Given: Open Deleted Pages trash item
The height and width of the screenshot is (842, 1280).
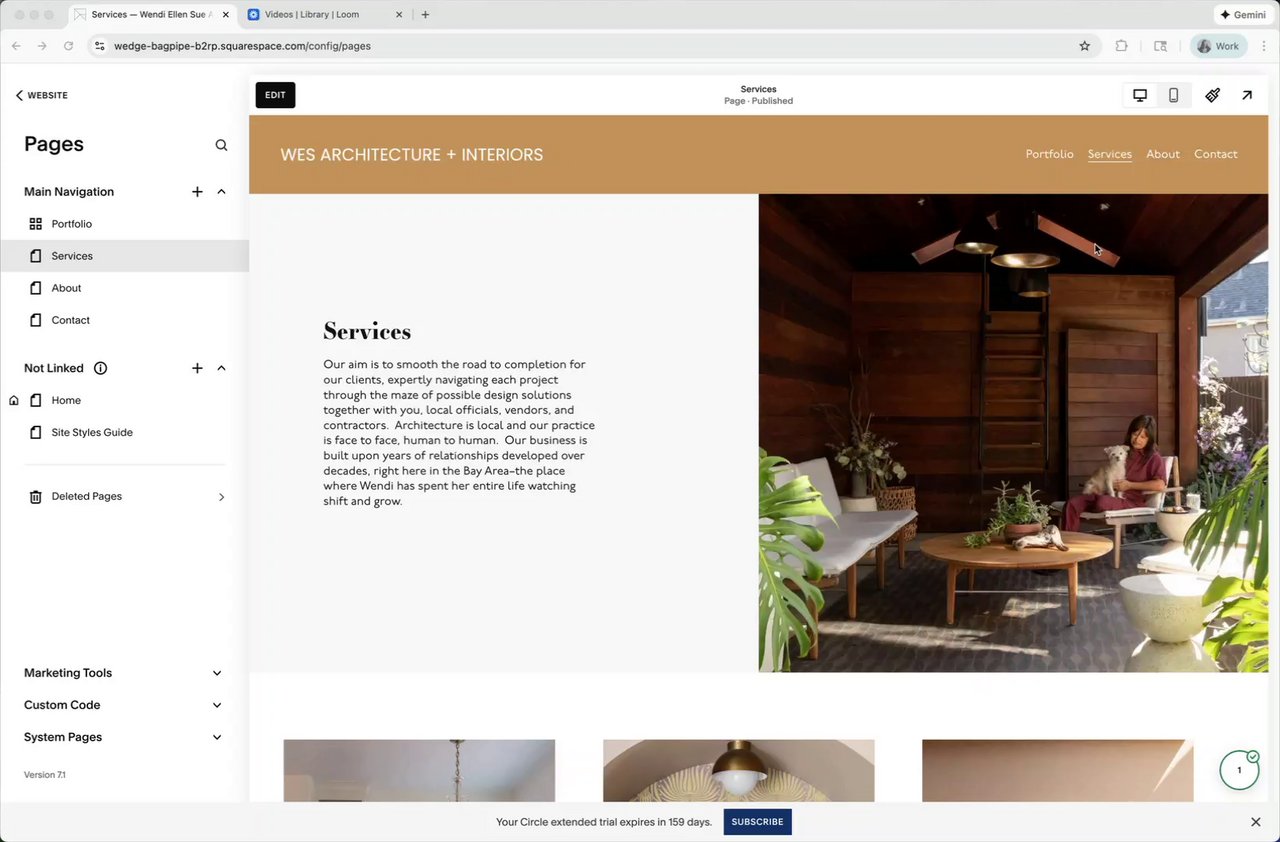Looking at the screenshot, I should point(125,497).
